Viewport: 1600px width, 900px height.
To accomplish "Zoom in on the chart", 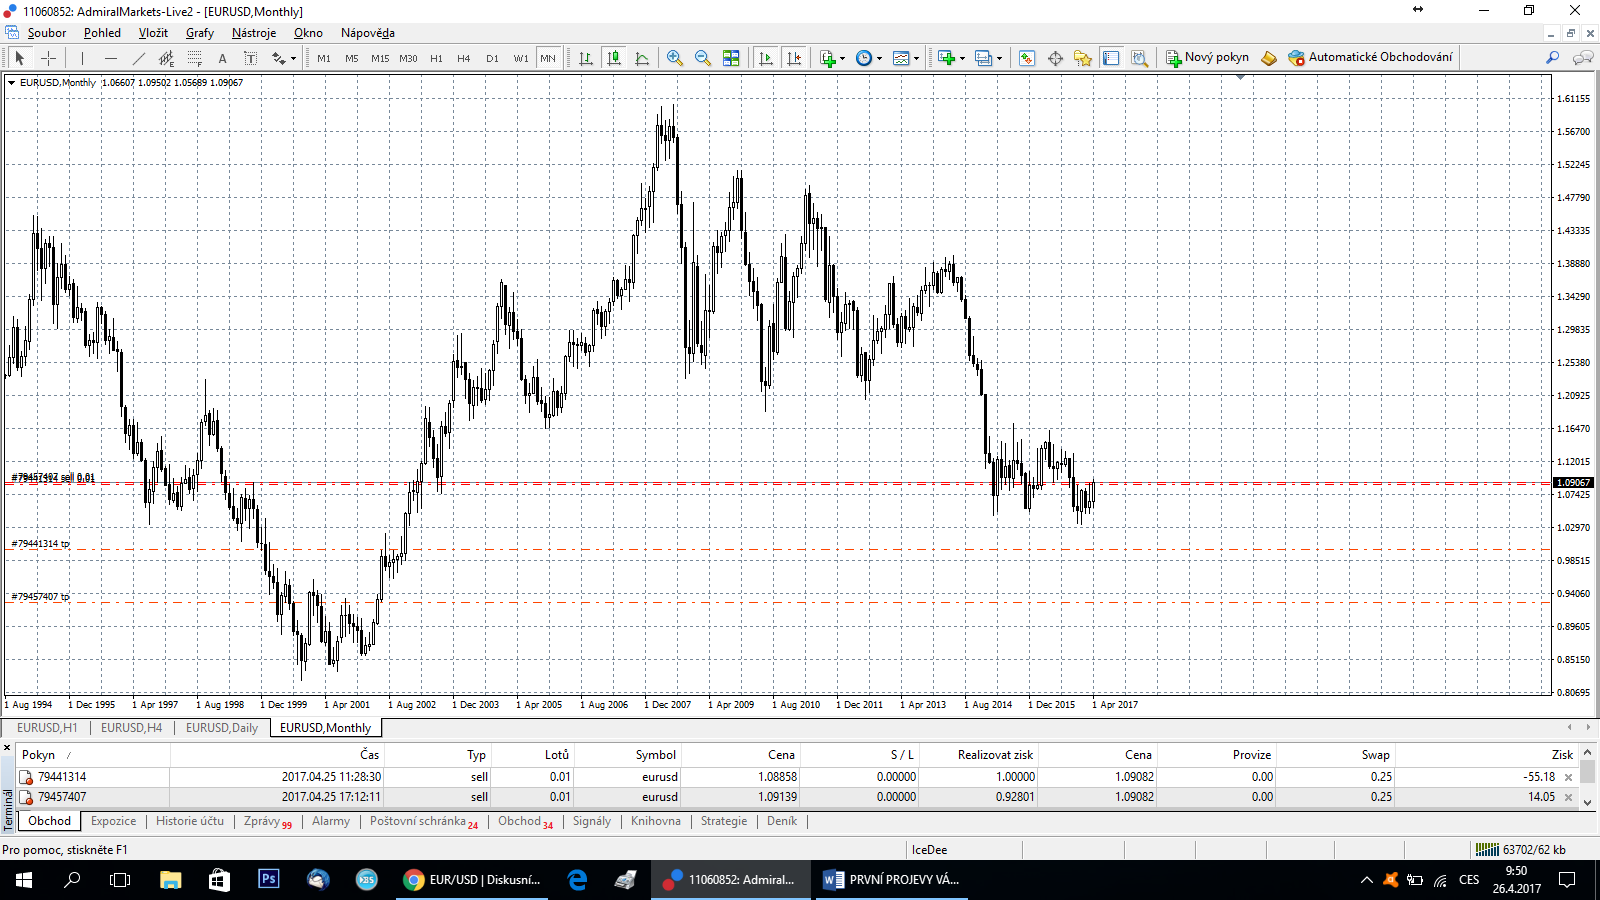I will tap(675, 58).
